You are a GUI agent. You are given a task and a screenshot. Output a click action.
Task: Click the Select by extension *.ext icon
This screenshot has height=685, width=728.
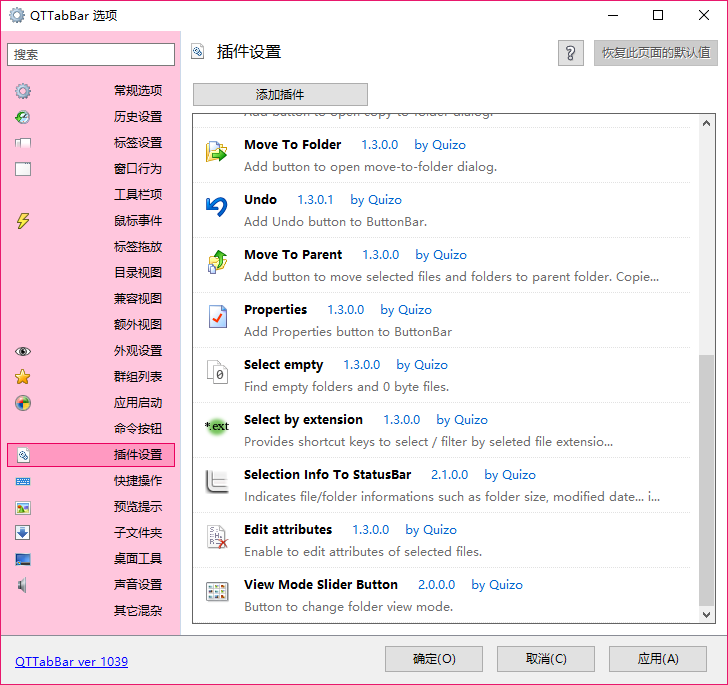tap(217, 426)
